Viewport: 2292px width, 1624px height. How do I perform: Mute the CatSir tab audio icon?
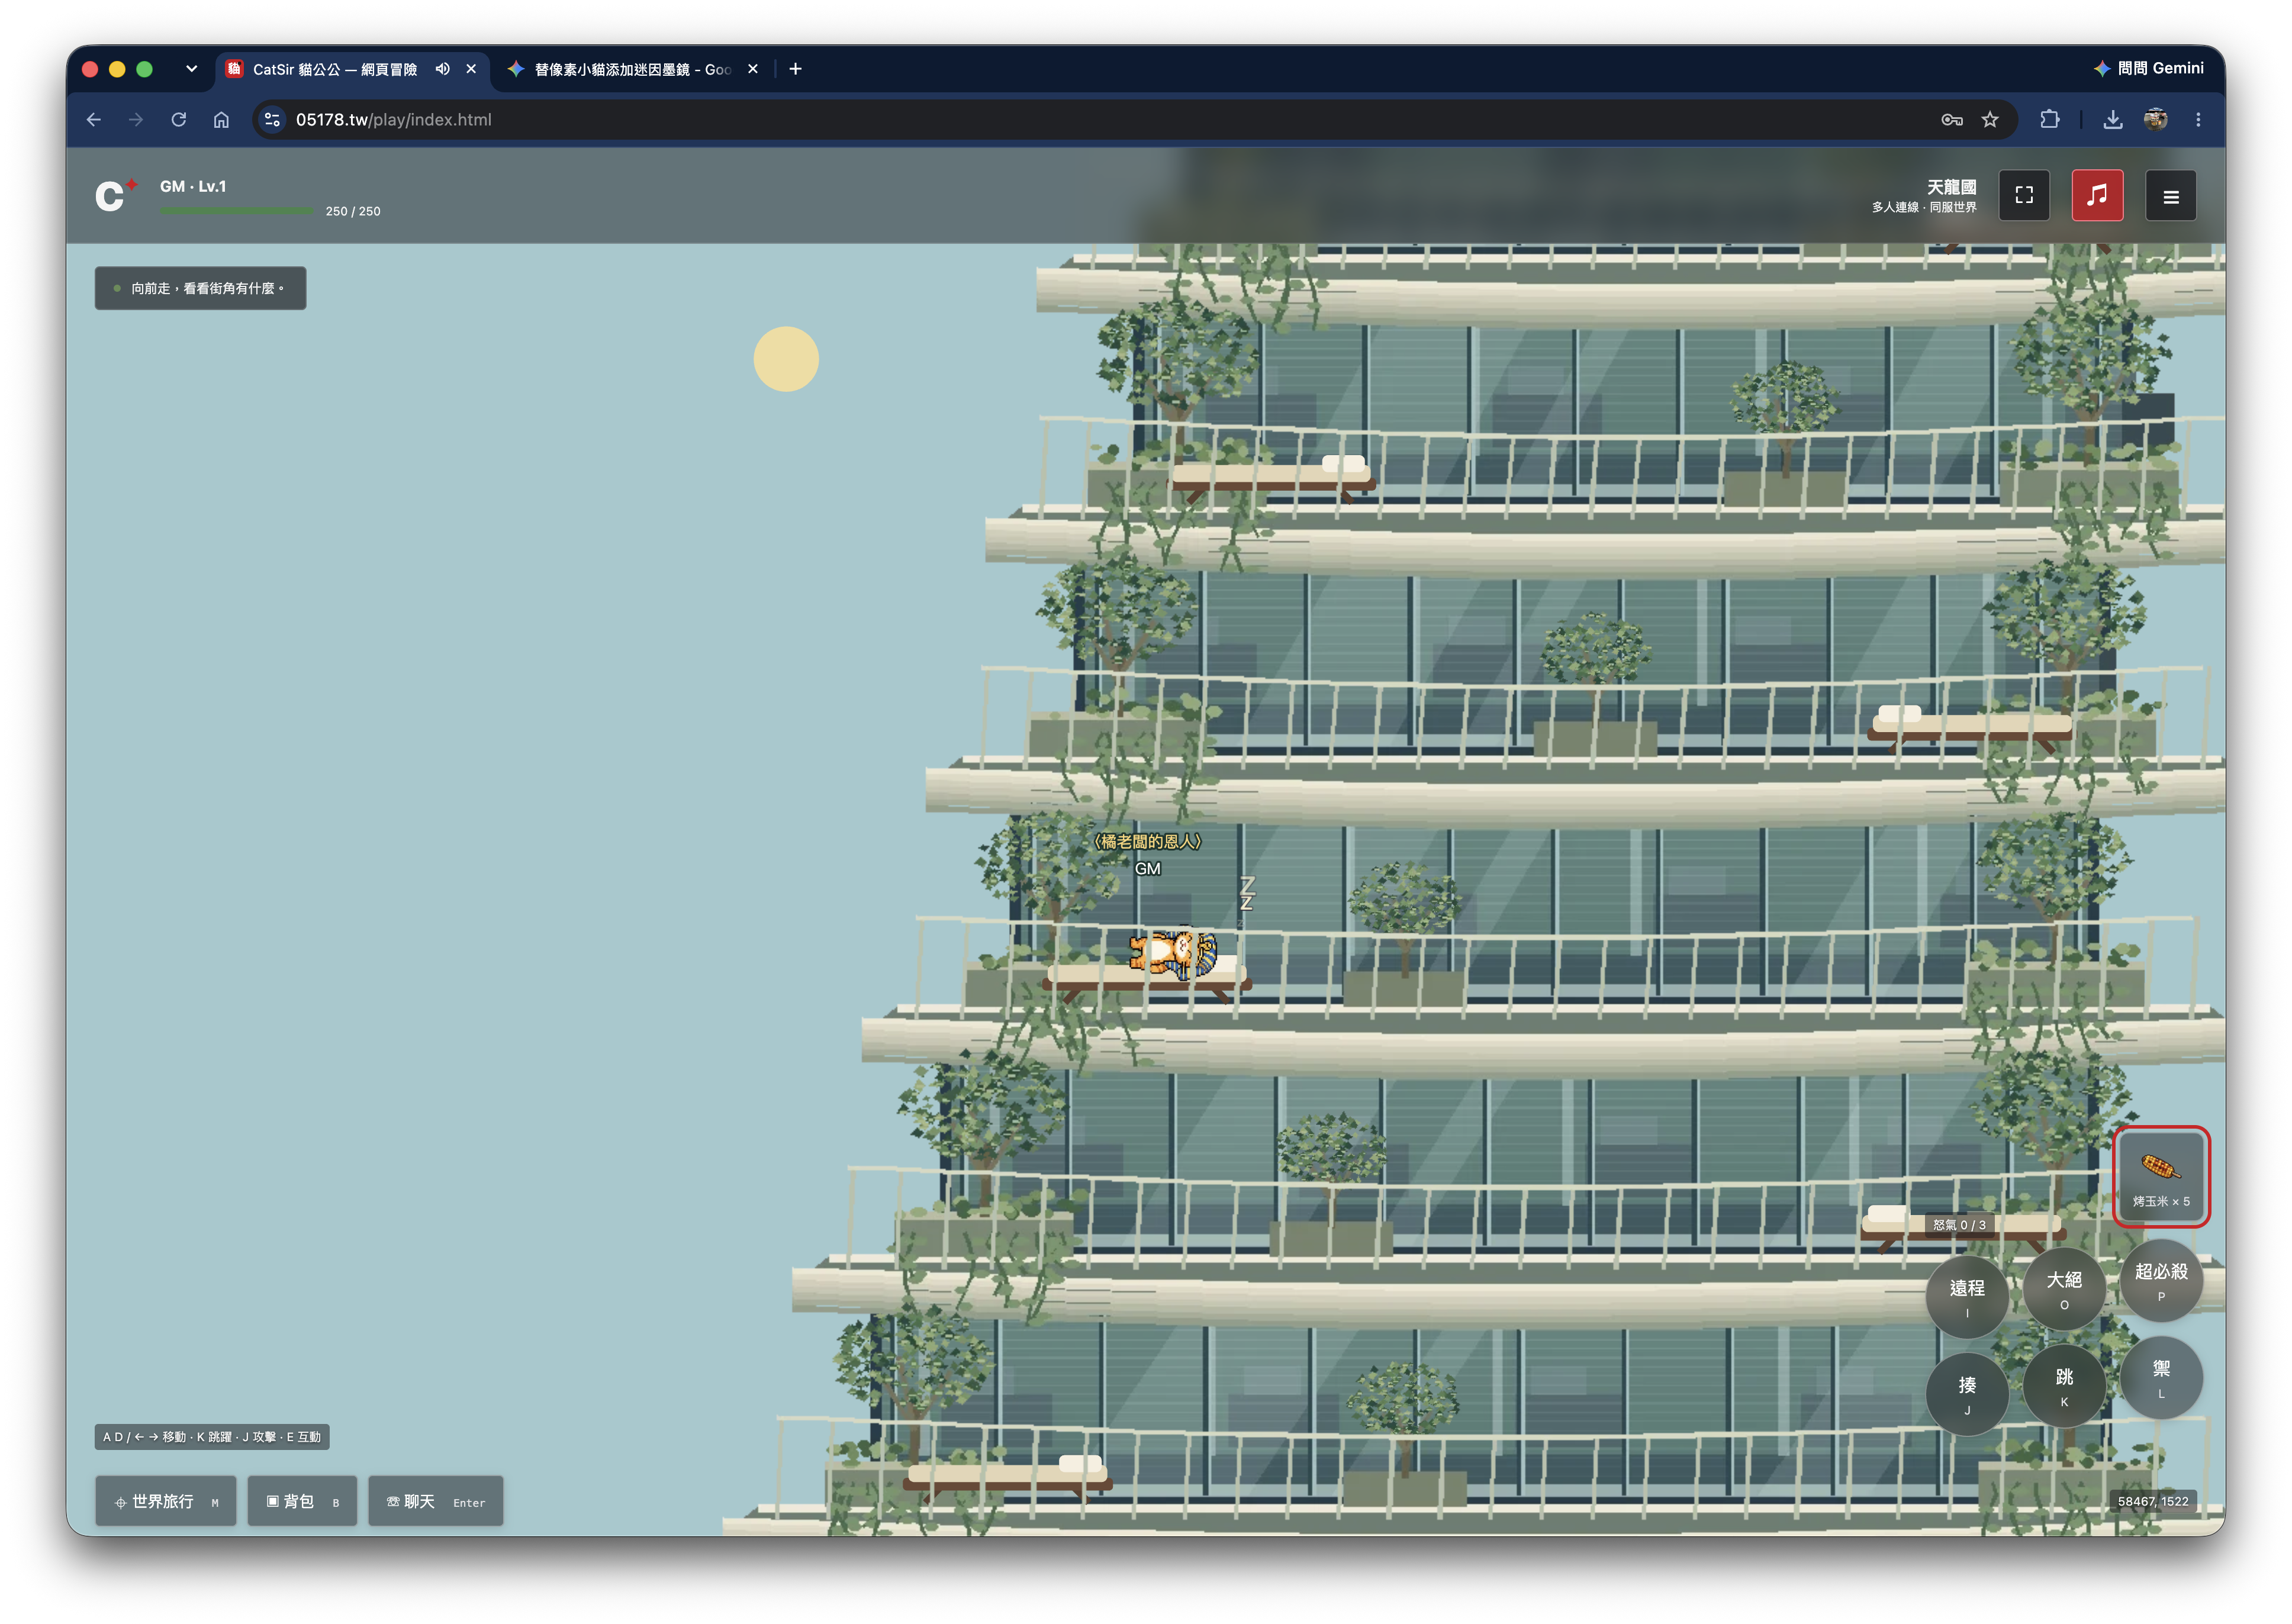coord(442,69)
